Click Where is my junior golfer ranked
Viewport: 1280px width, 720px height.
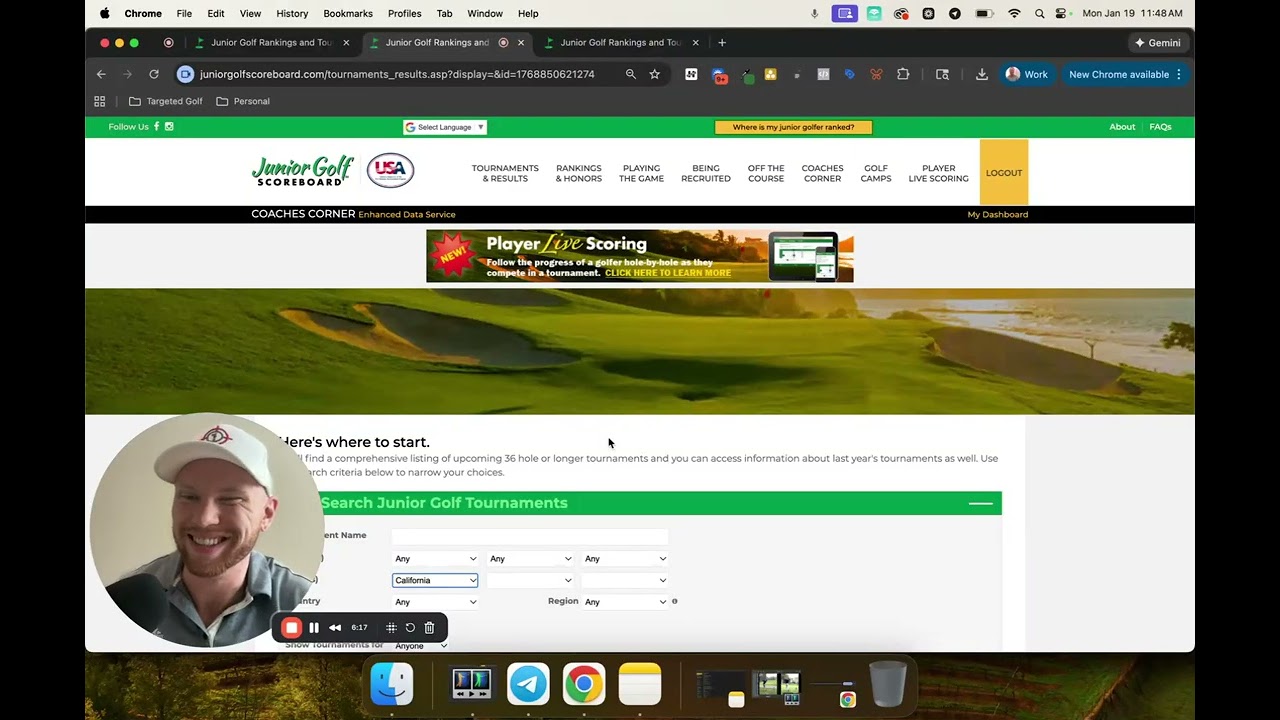(x=793, y=127)
